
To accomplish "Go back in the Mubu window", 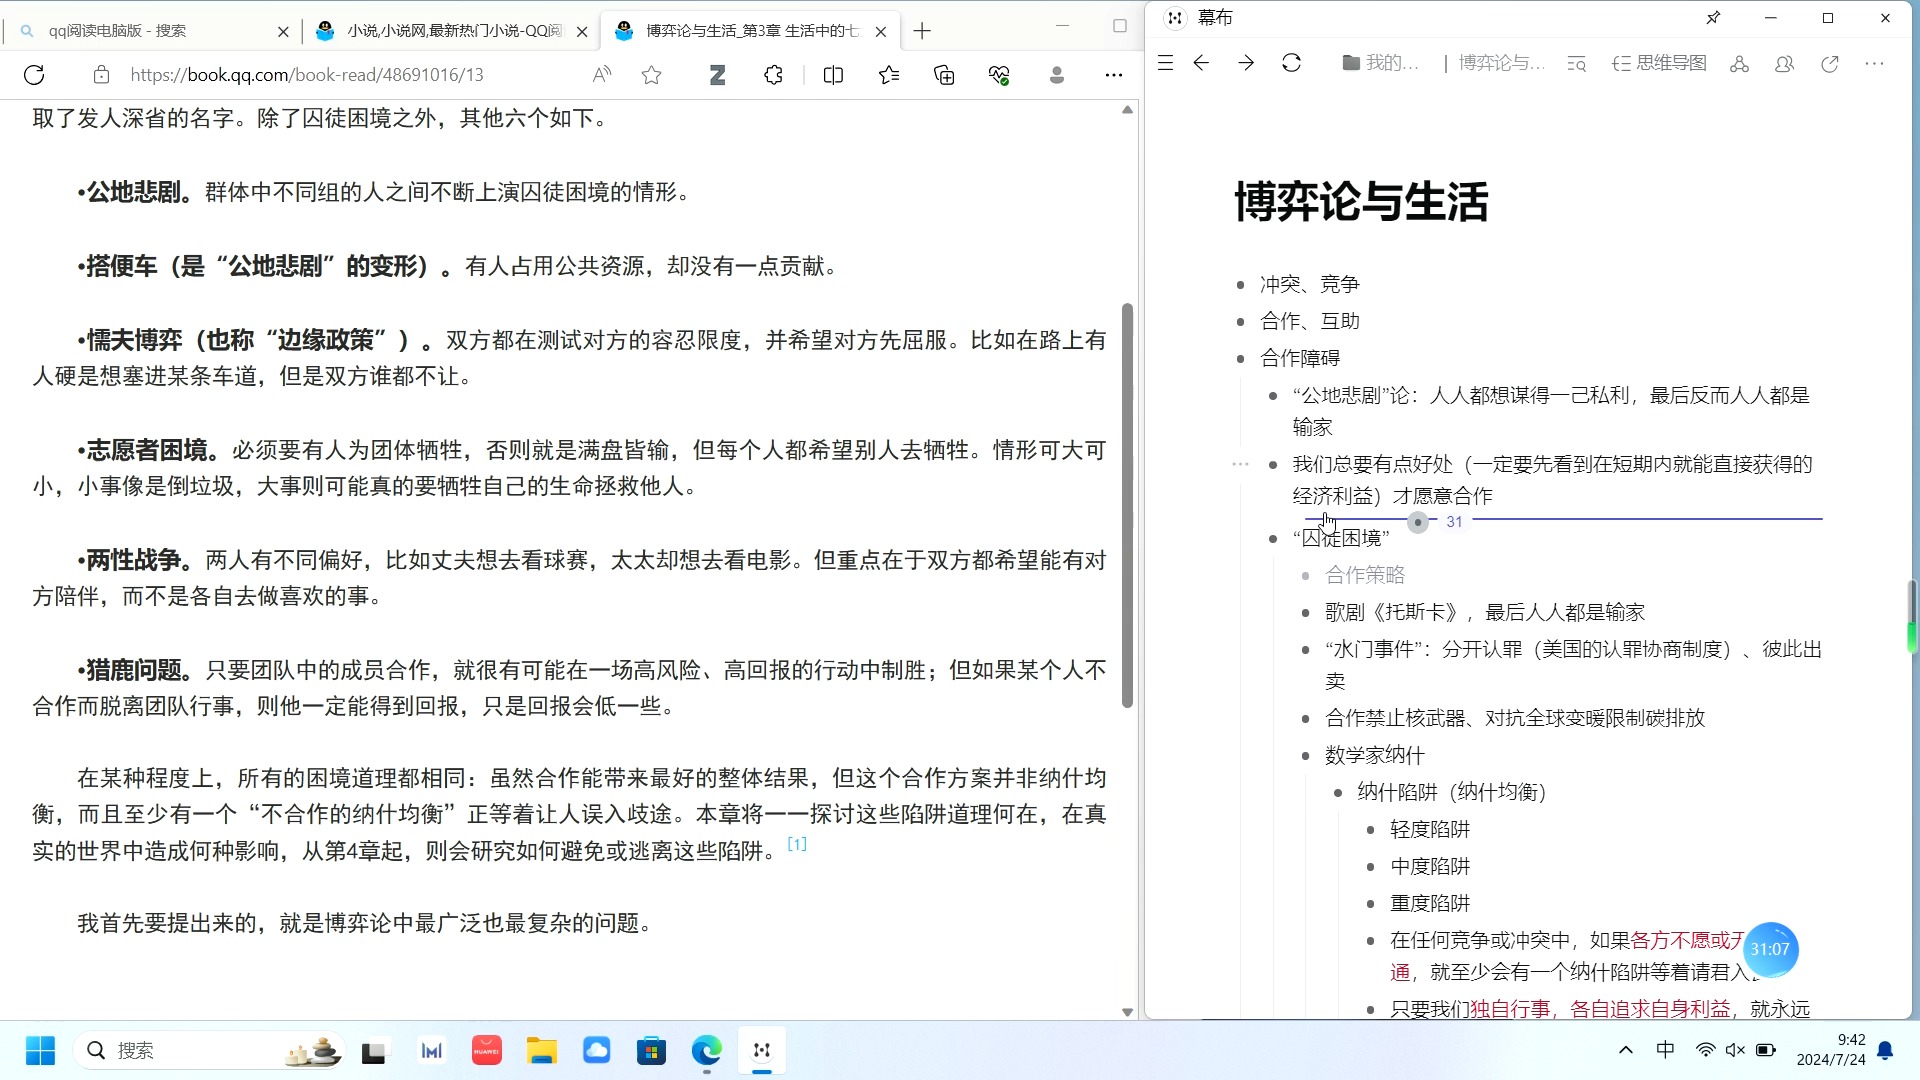I will click(1201, 63).
